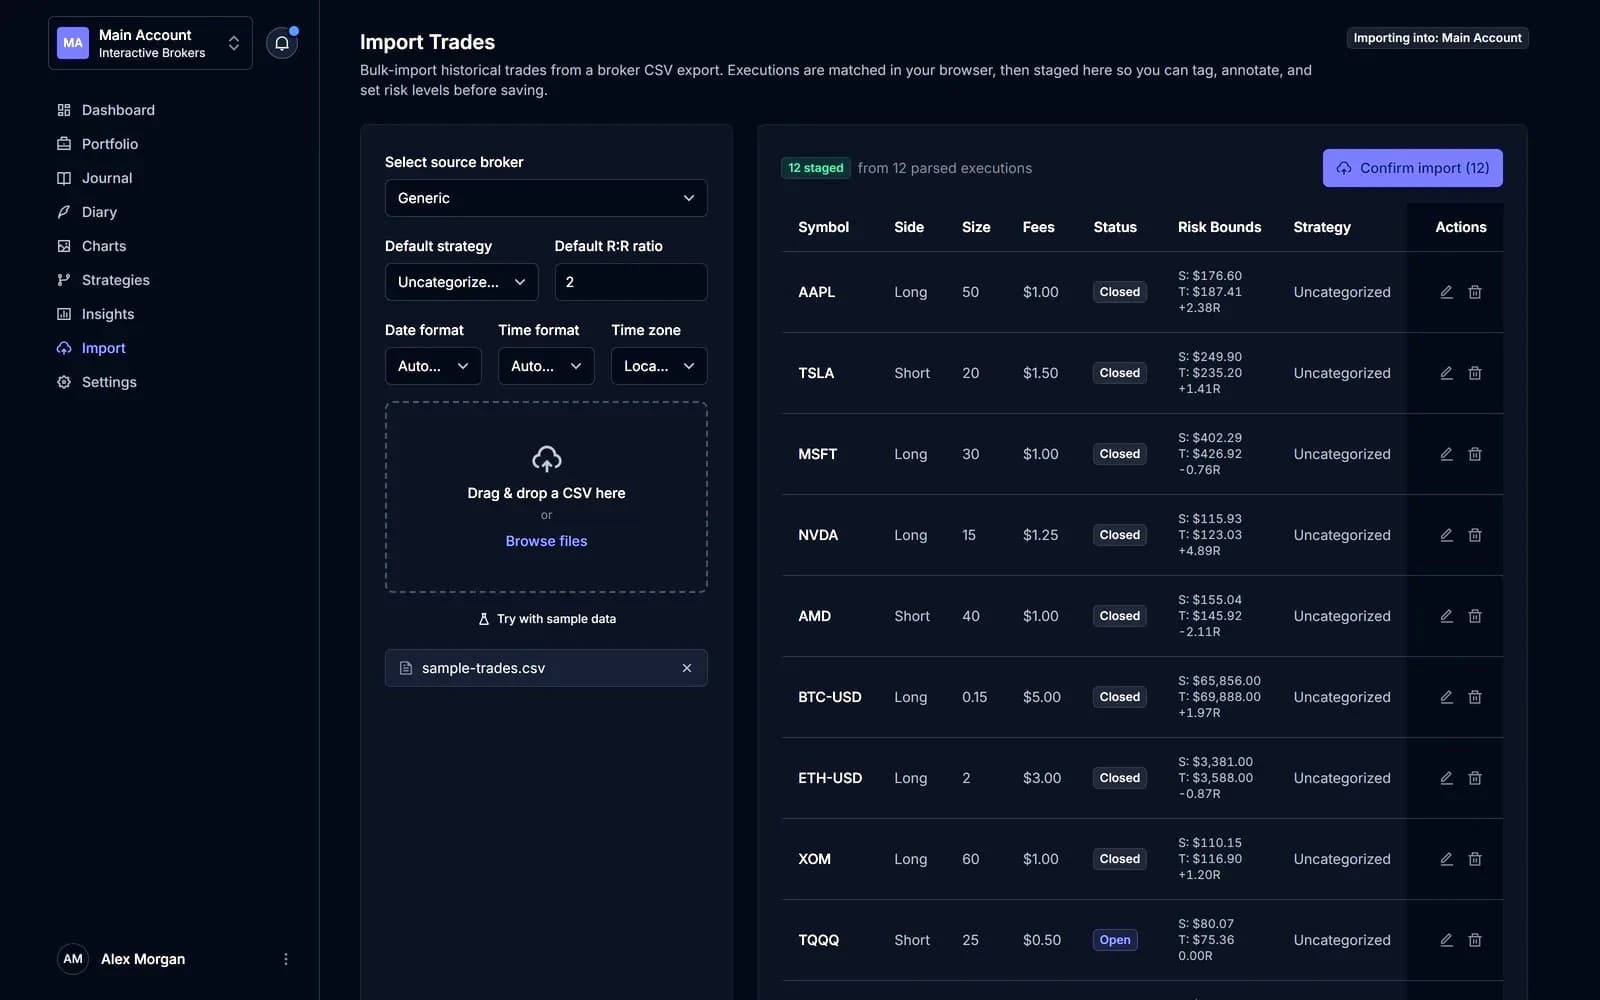Open the Default strategy dropdown
Screen dimensions: 1600x1000
tap(462, 282)
